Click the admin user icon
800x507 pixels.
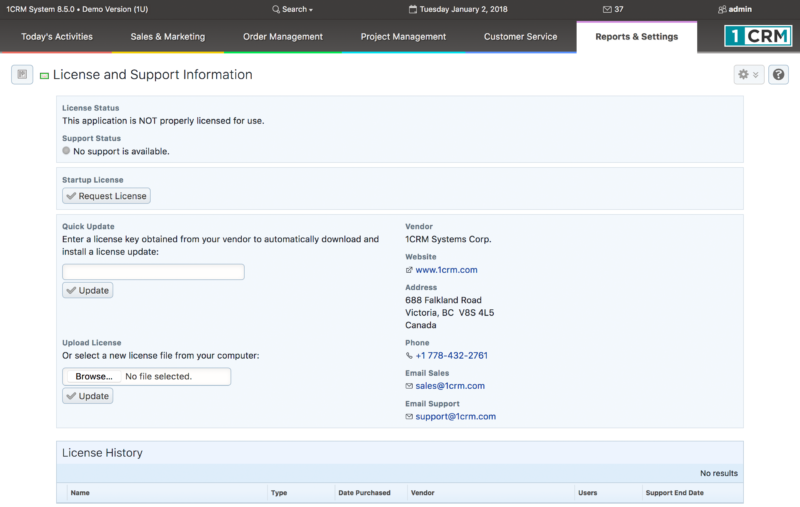coord(722,9)
